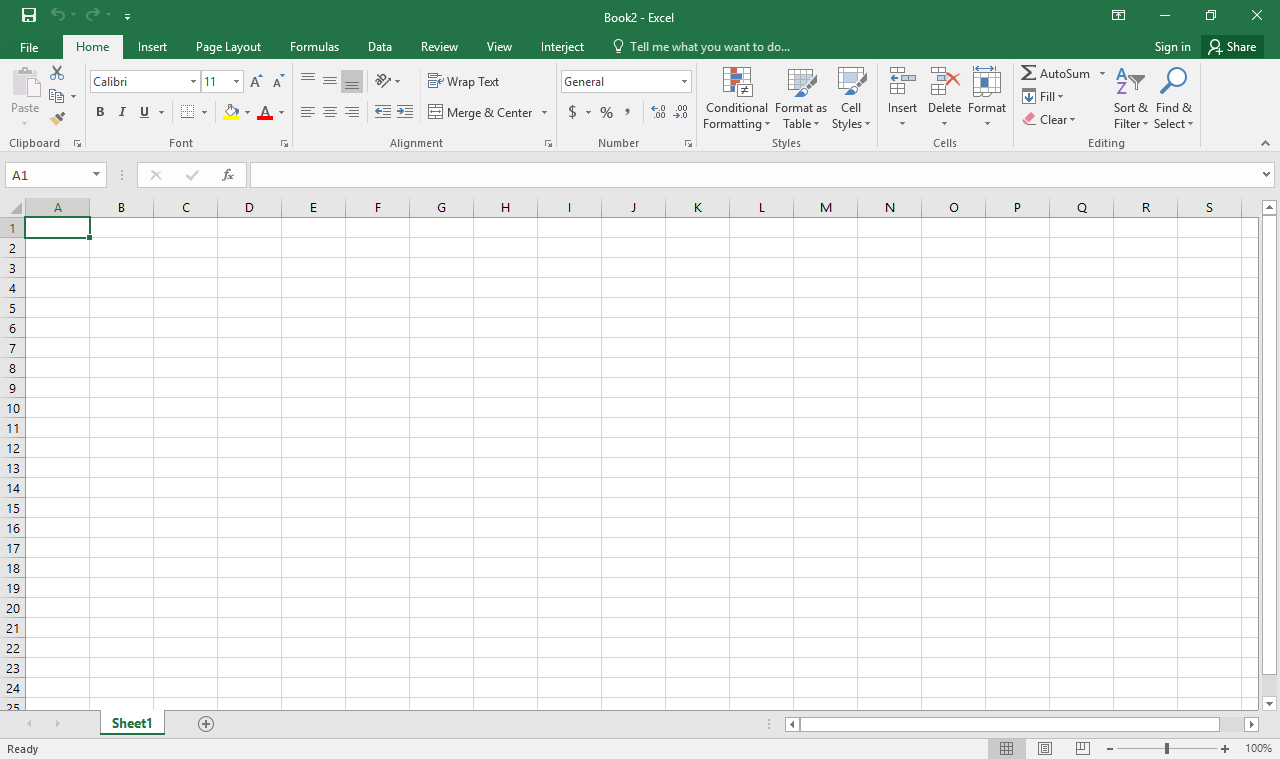Switch to the Formulas tab
1280x759 pixels.
coord(314,47)
